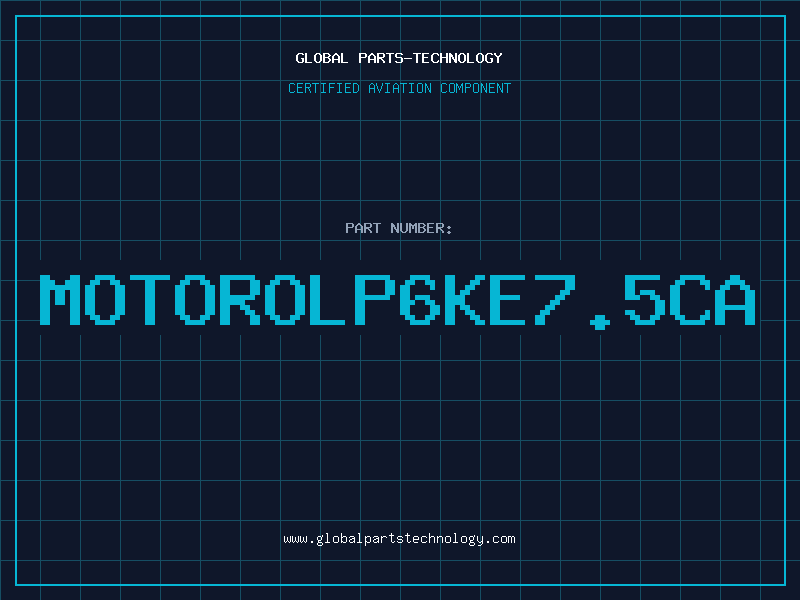
Task: Click the word 'AVIATION' in the subtitle
Action: pyautogui.click(x=399, y=88)
